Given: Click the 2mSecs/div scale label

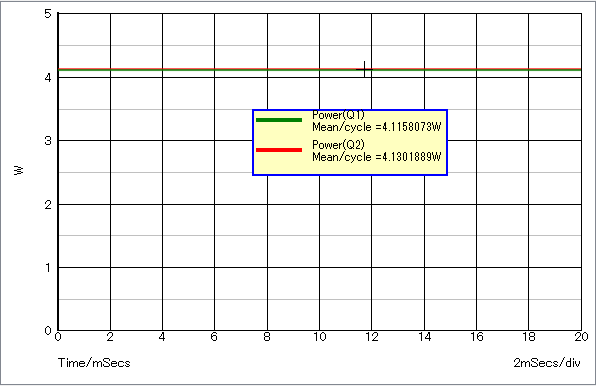Looking at the screenshot, I should click(x=547, y=363).
